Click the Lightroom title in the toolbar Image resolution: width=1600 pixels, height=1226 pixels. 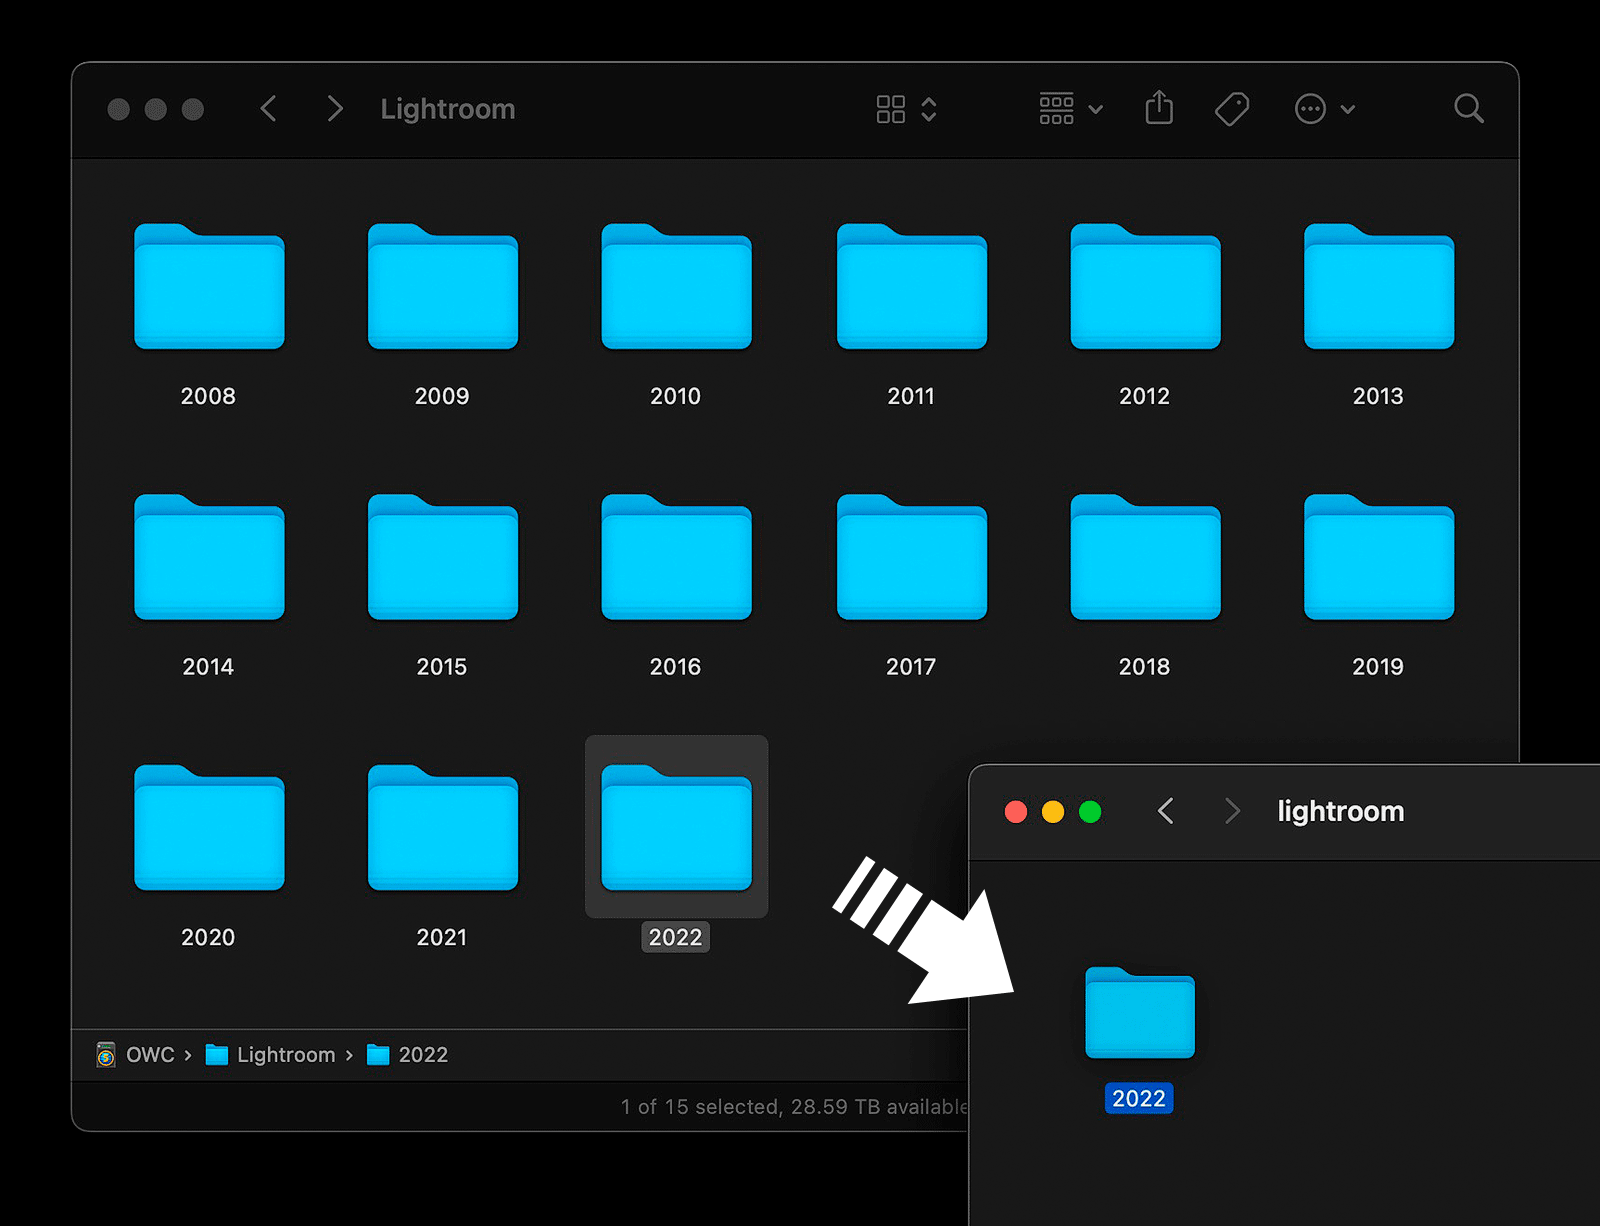pos(447,108)
